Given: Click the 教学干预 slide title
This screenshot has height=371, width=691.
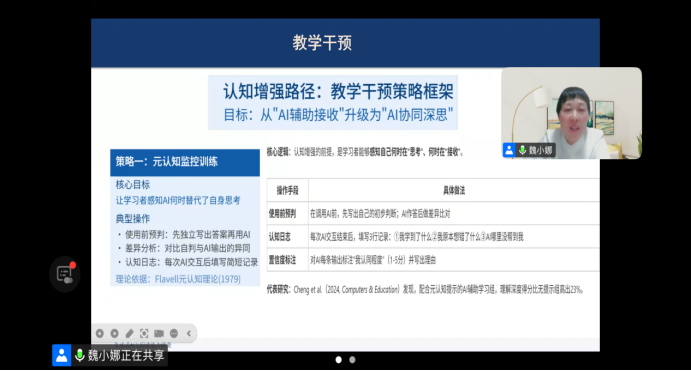Looking at the screenshot, I should [x=322, y=43].
